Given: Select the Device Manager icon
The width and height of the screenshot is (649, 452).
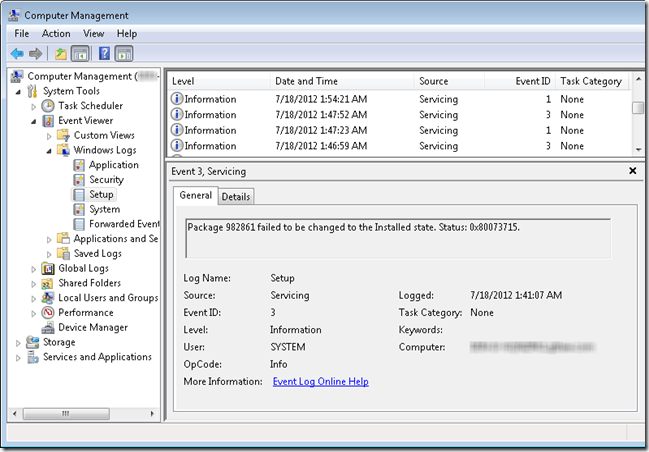Looking at the screenshot, I should point(47,327).
